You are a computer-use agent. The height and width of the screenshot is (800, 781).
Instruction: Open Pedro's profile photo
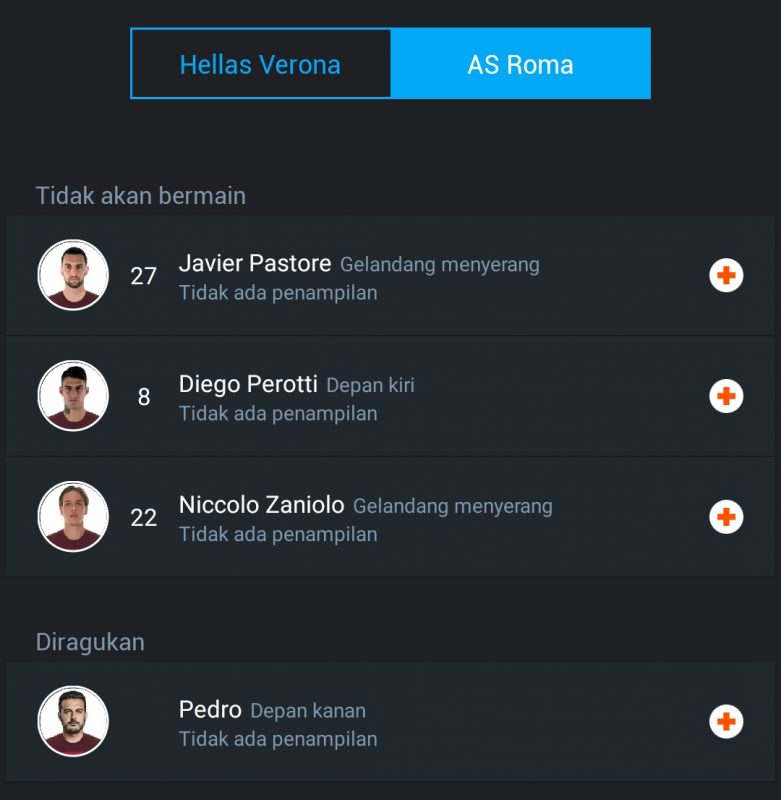(73, 721)
